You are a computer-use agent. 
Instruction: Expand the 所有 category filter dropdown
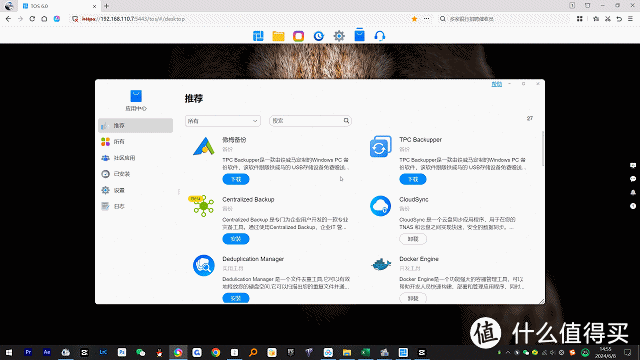point(223,121)
